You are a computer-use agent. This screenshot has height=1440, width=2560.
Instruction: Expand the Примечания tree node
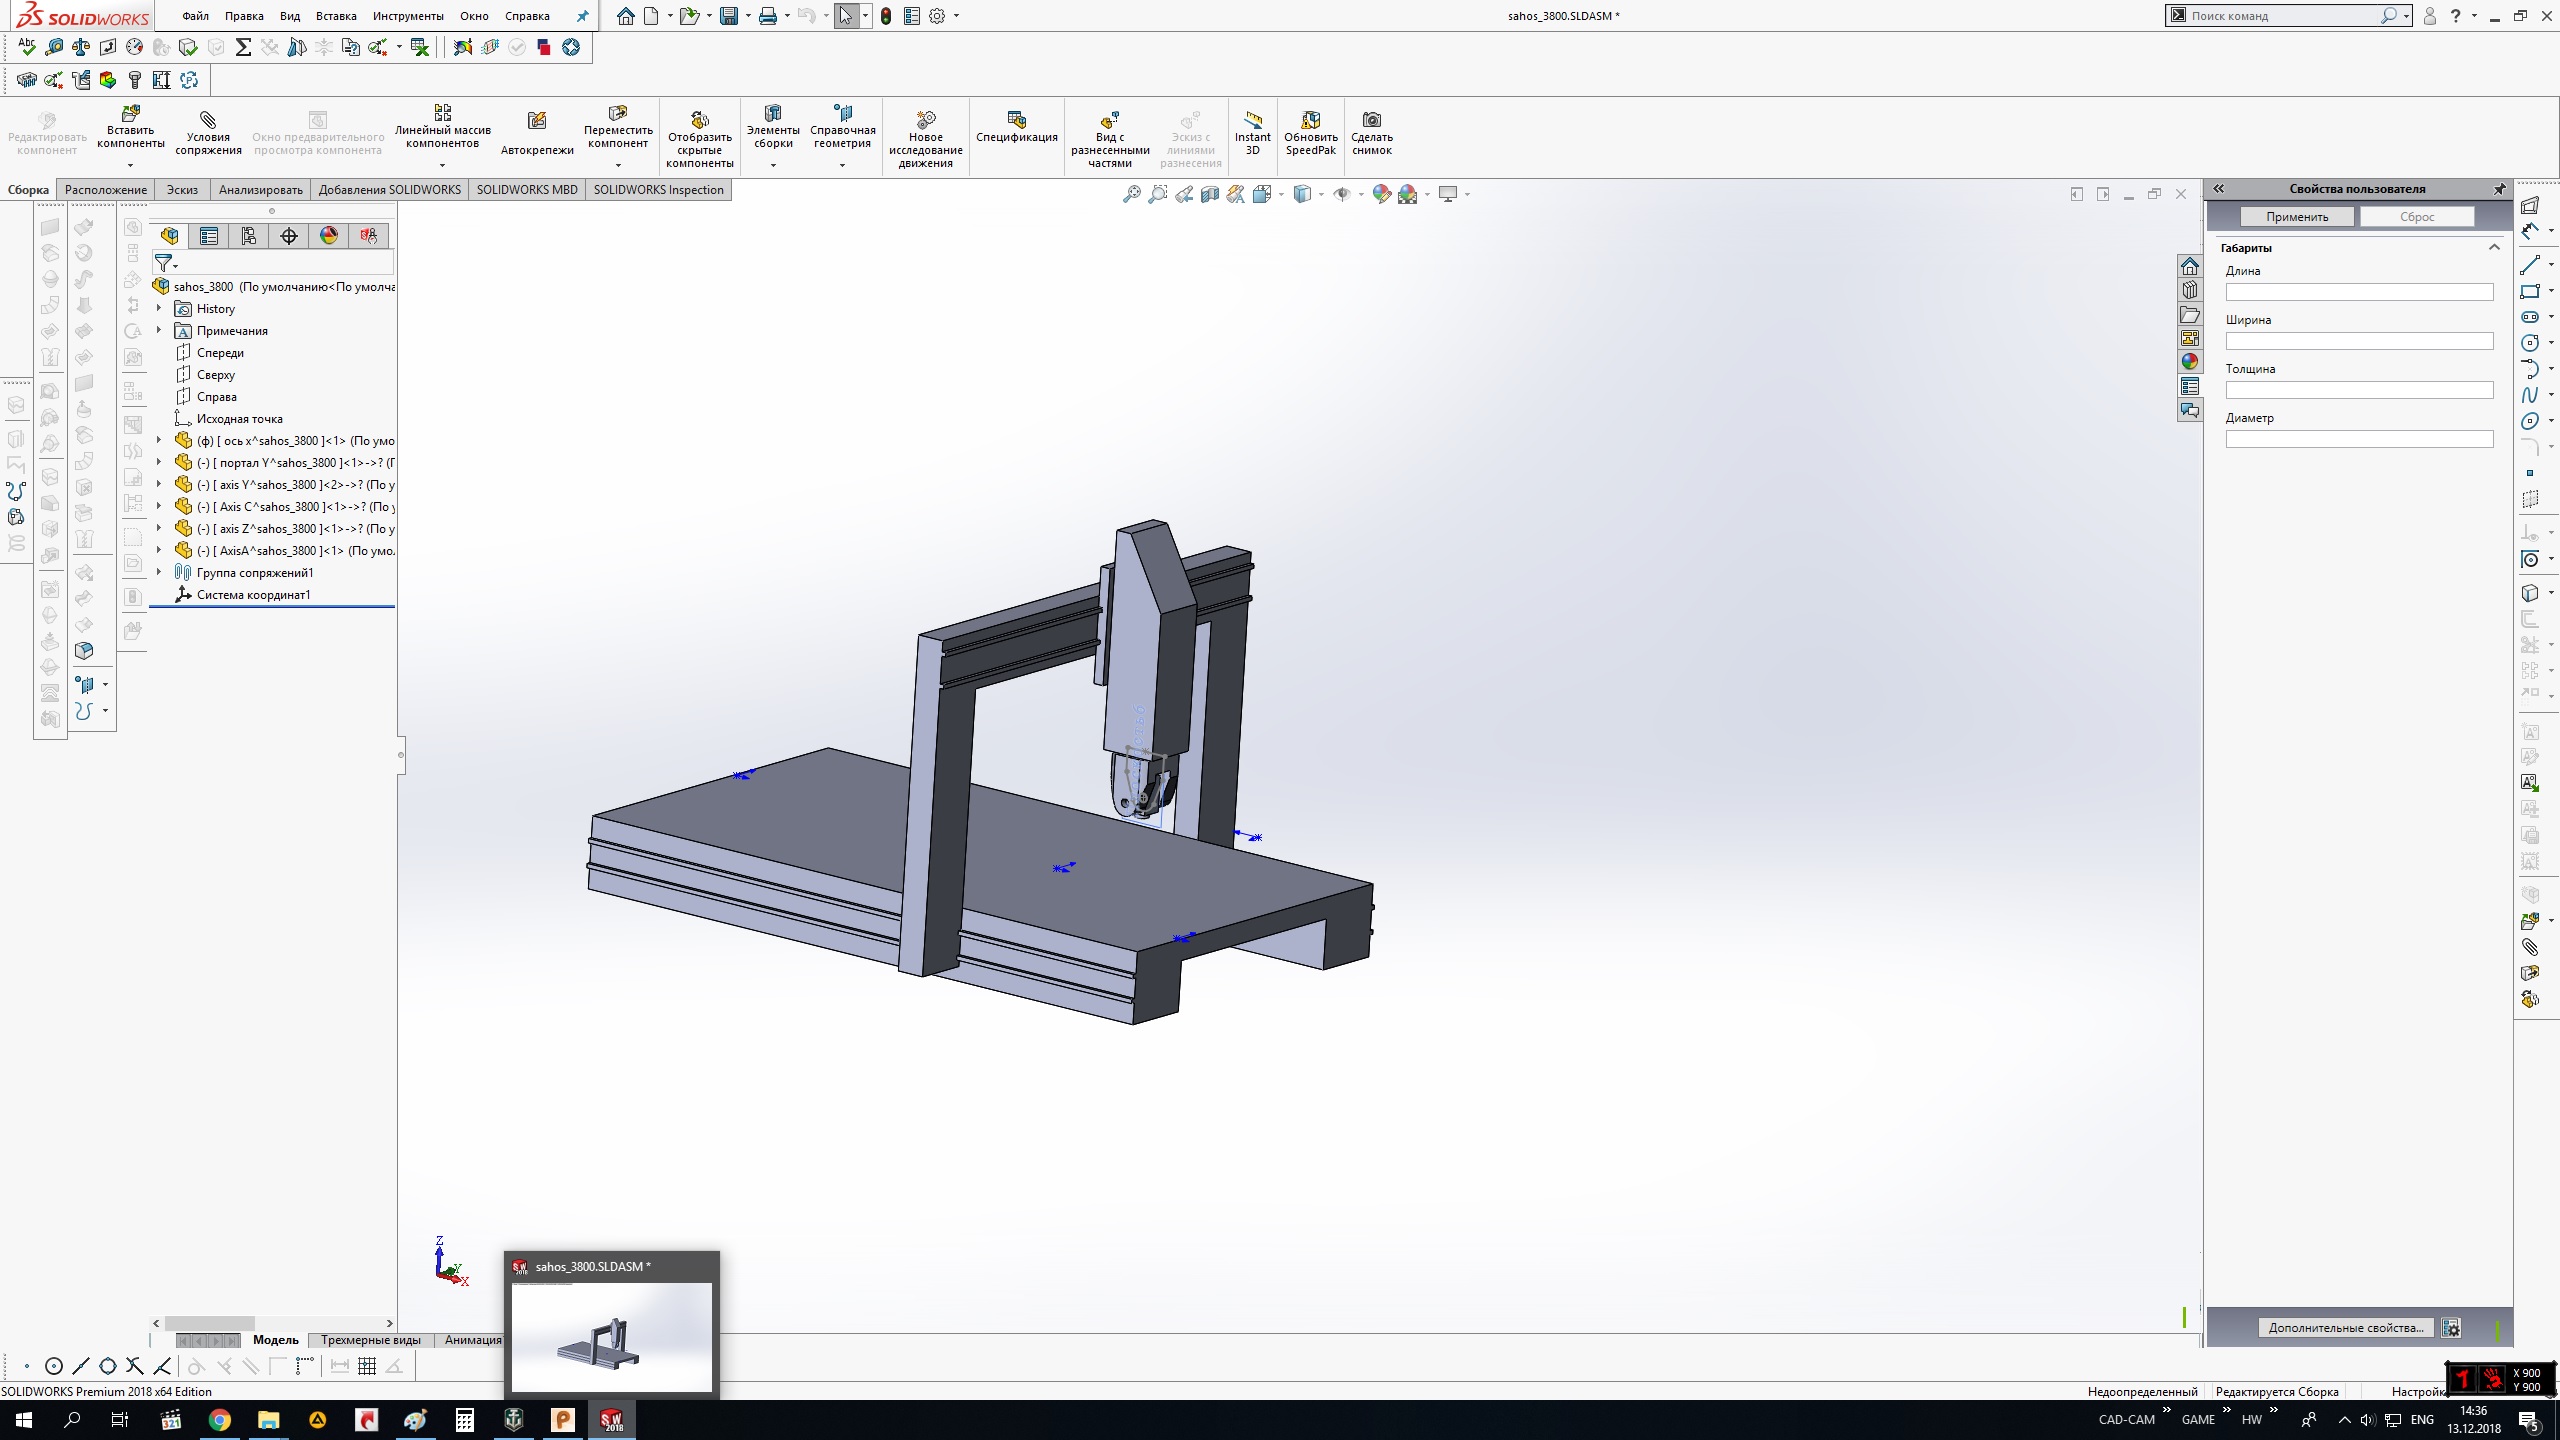[x=159, y=331]
